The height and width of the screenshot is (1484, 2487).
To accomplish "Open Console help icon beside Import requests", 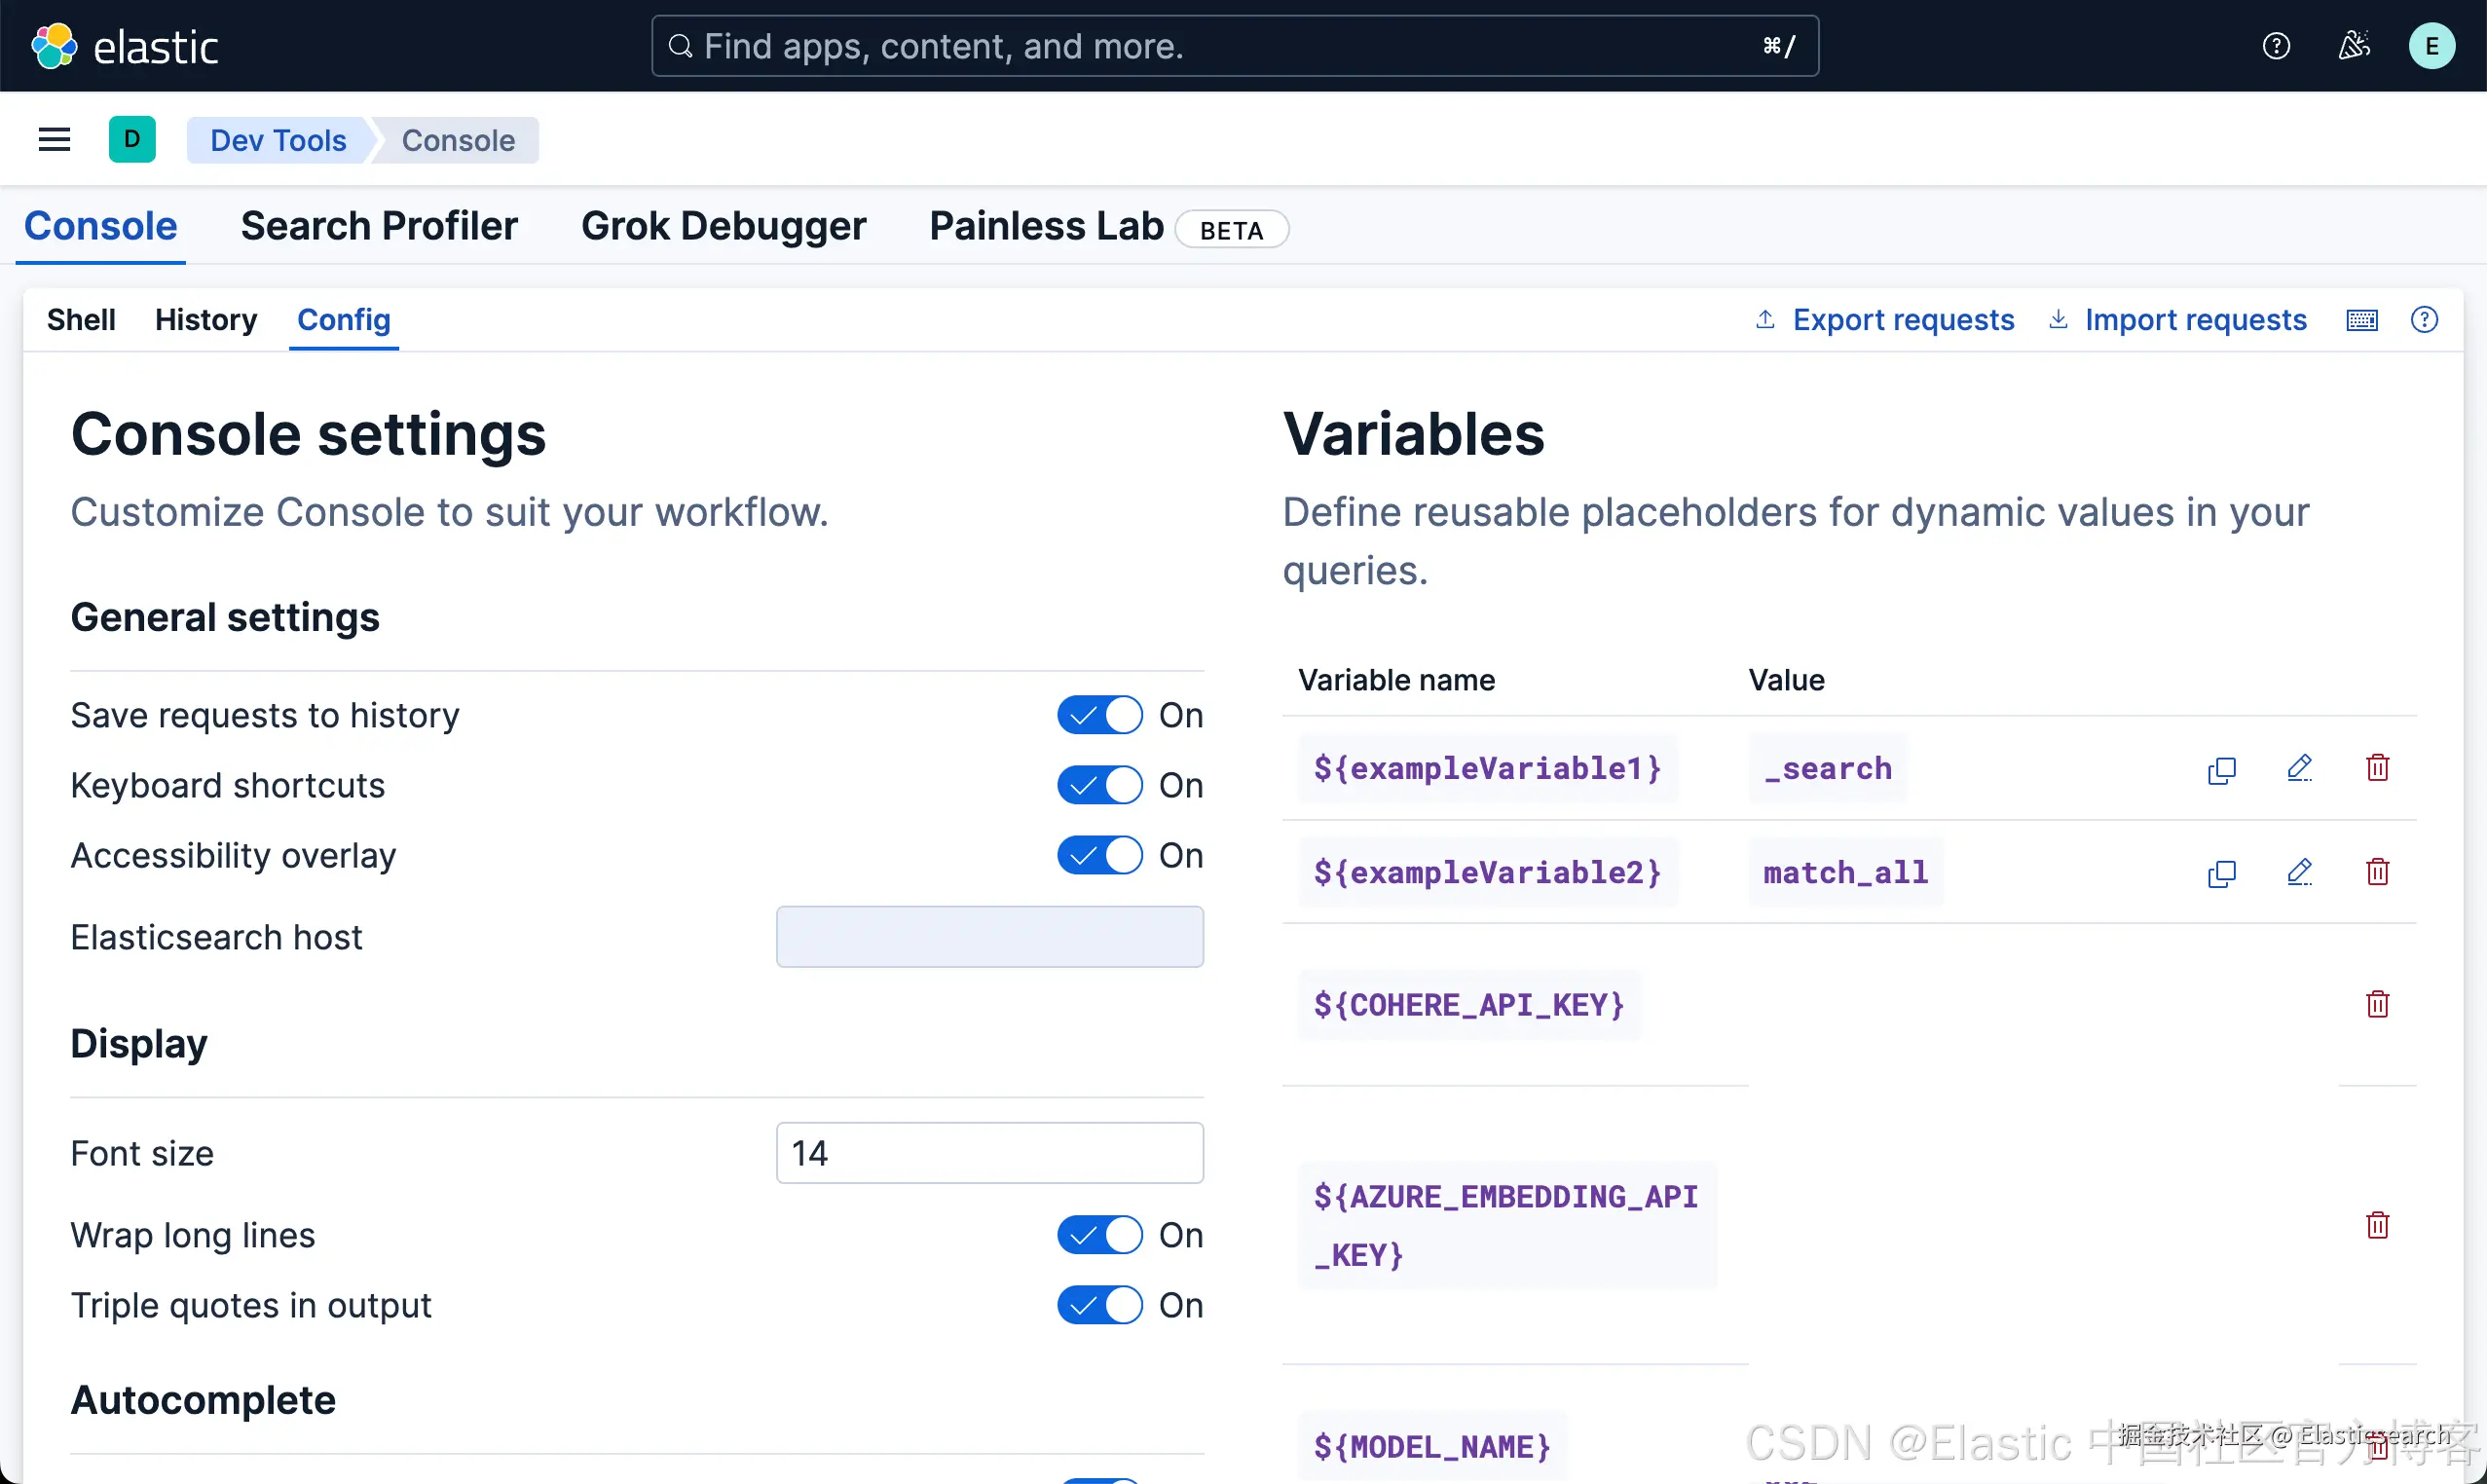I will tap(2424, 320).
